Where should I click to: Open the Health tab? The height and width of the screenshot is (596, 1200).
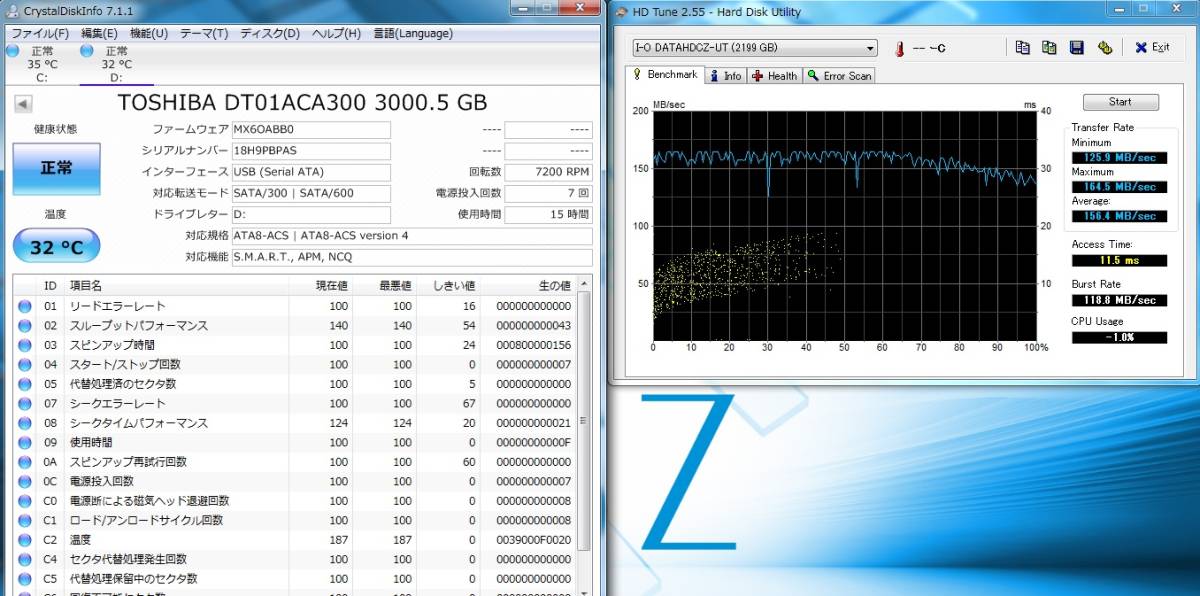click(x=775, y=76)
